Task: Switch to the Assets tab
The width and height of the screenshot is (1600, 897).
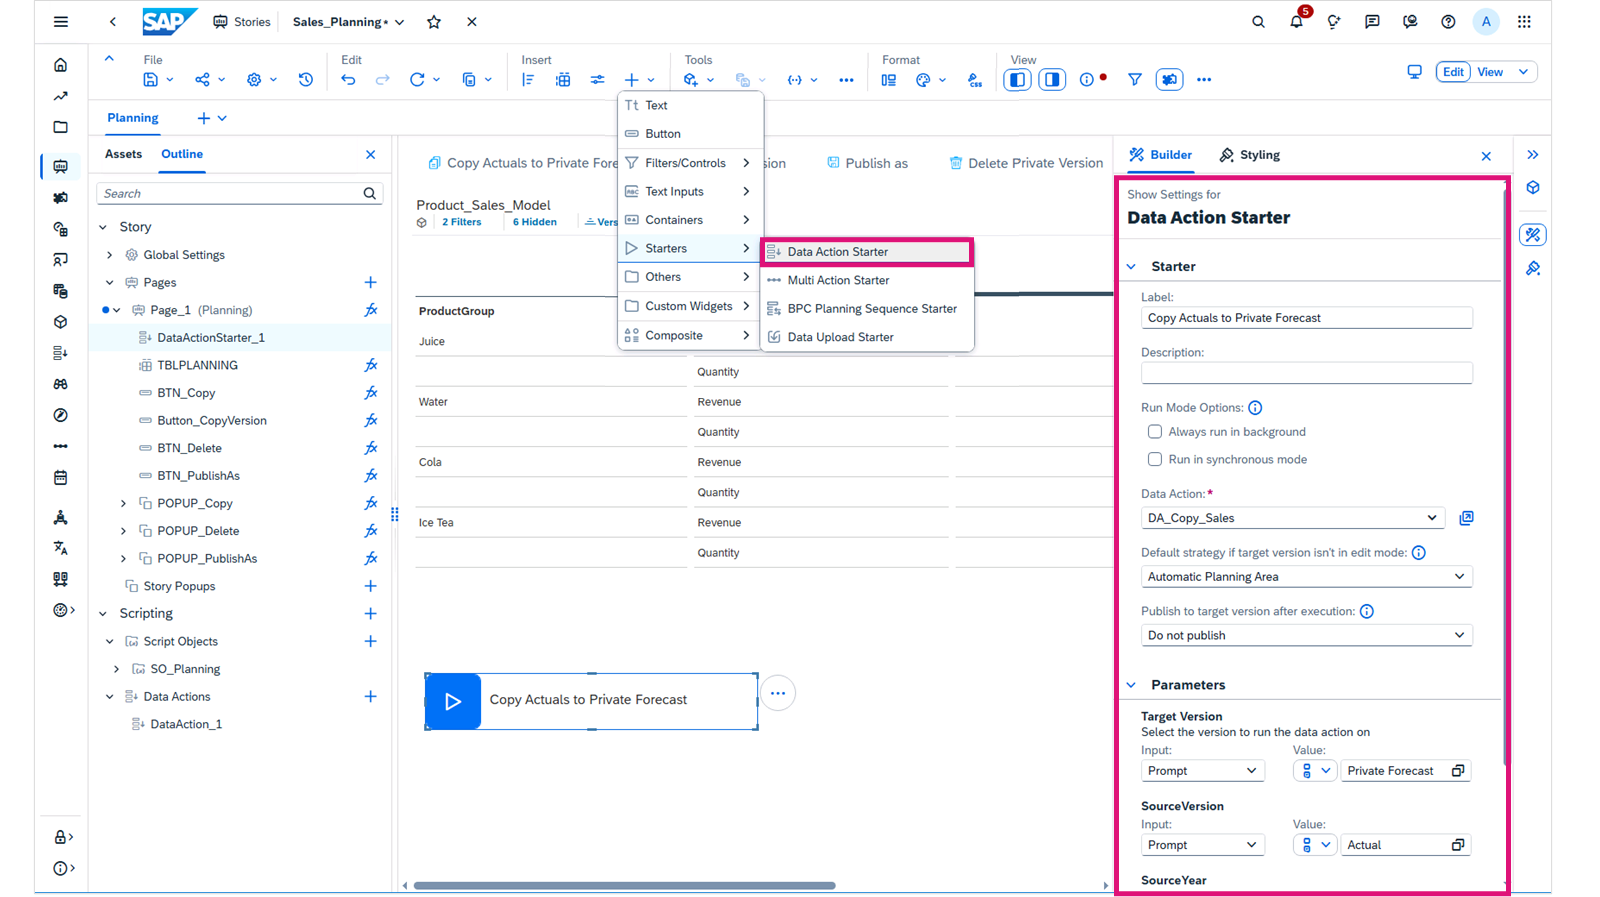Action: (123, 154)
